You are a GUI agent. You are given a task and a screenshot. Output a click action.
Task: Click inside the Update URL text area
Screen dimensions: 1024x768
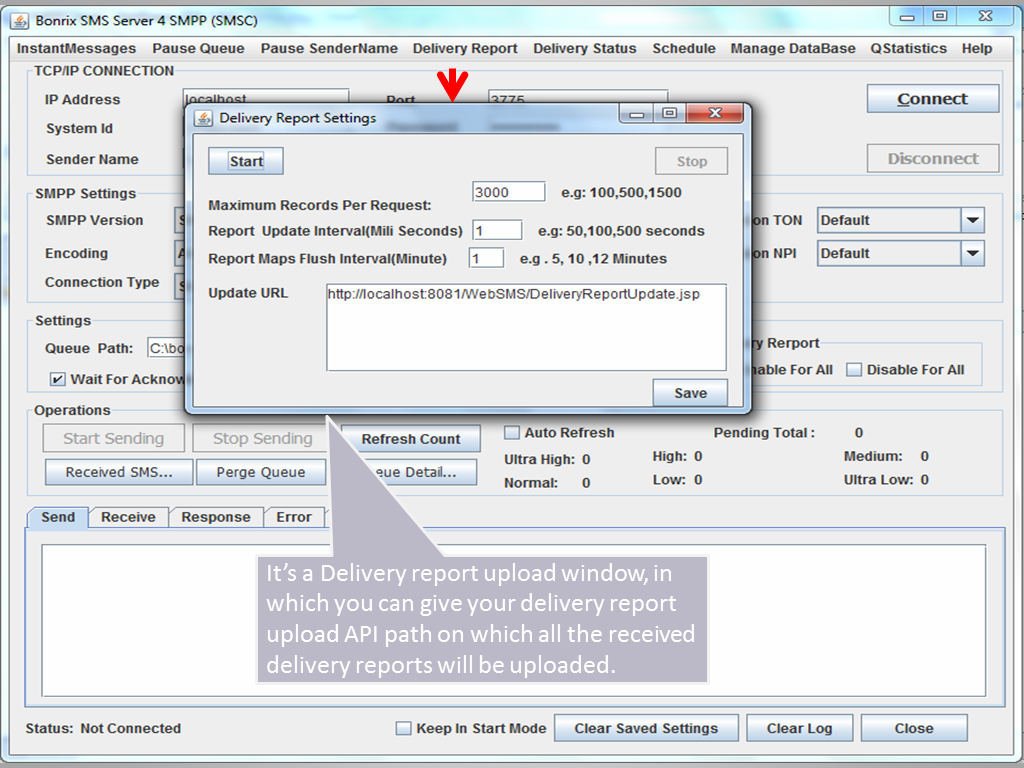tap(526, 327)
